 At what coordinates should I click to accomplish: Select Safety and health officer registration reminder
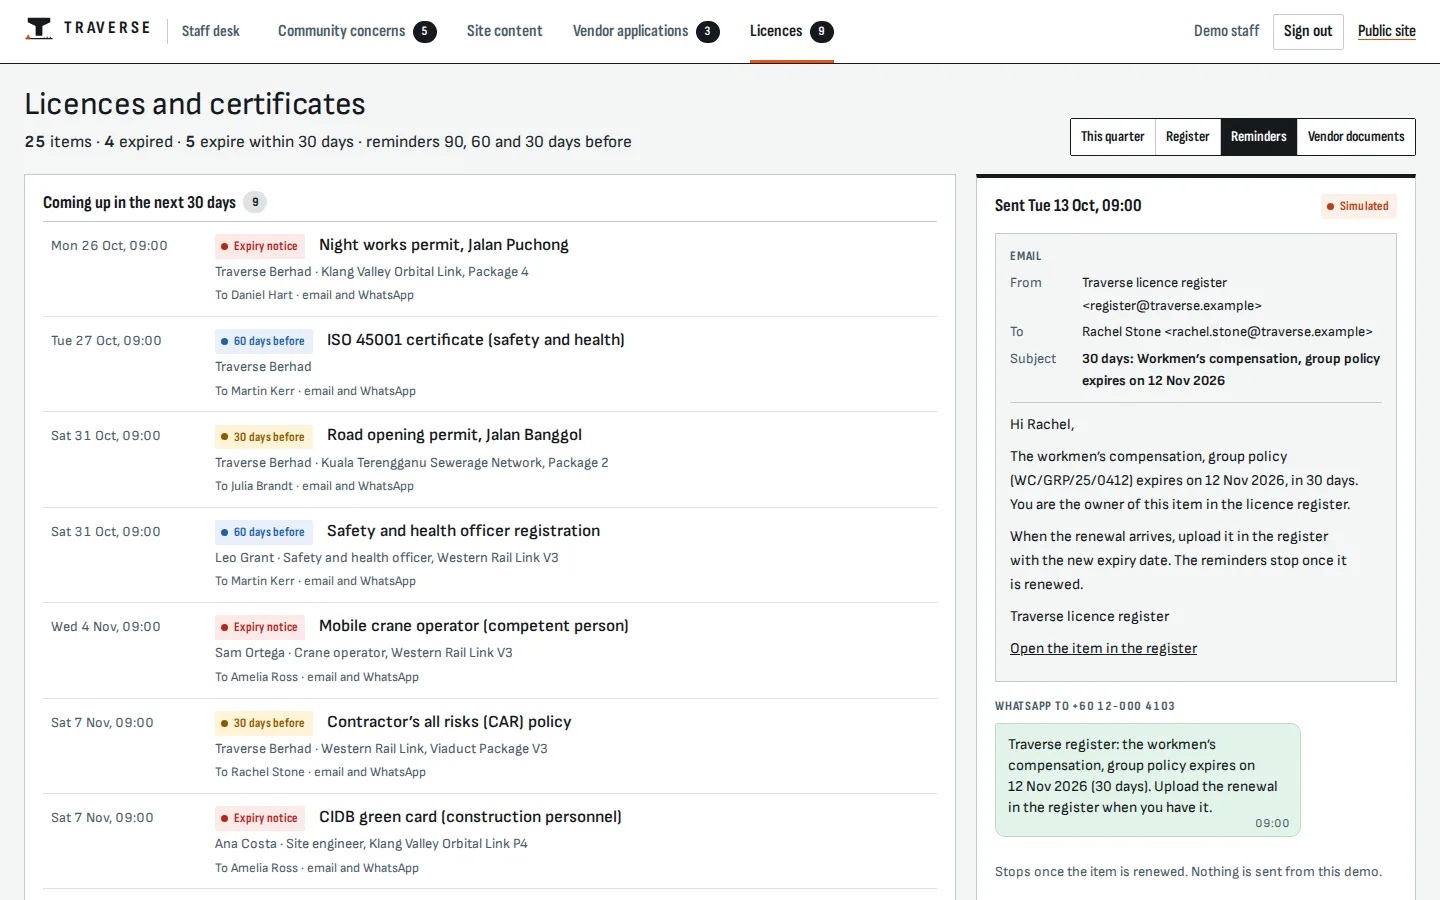[x=490, y=555]
